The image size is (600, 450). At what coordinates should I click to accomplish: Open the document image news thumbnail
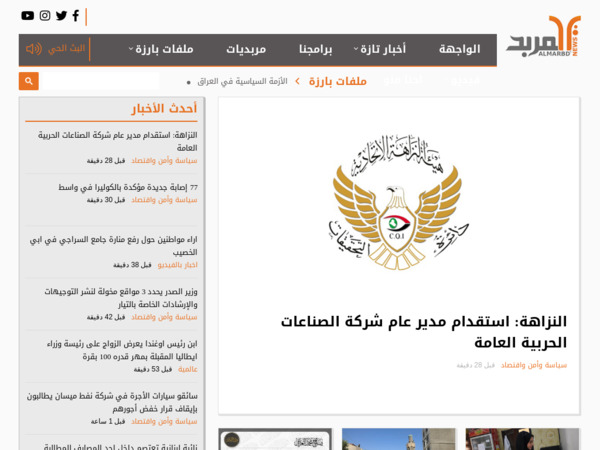pos(275,439)
